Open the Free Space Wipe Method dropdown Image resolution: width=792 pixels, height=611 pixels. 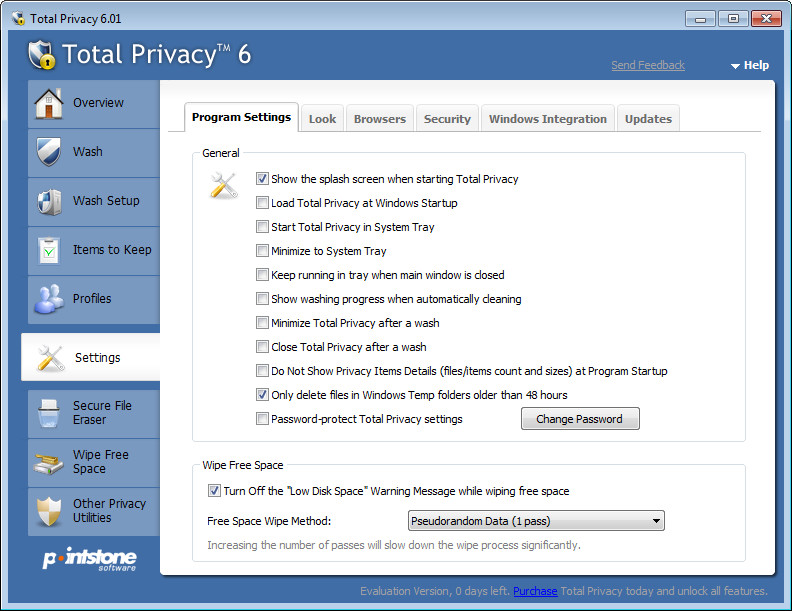click(536, 521)
